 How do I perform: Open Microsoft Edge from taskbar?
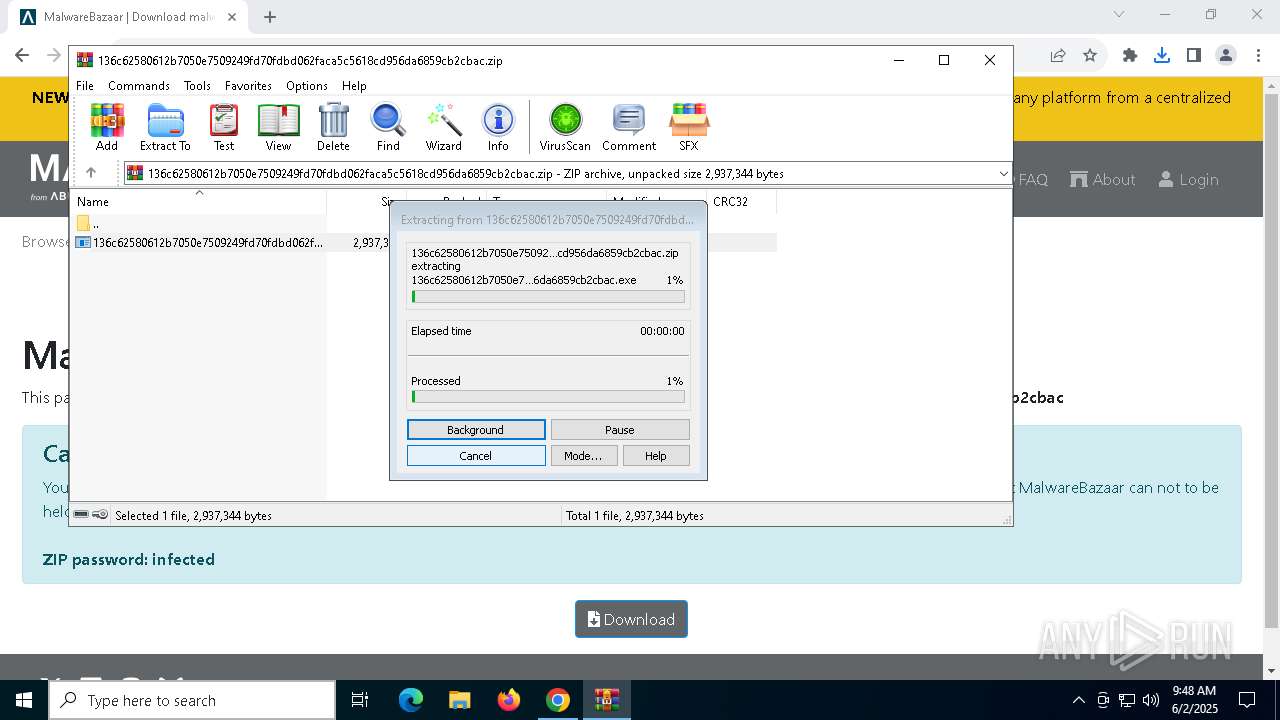pos(411,700)
